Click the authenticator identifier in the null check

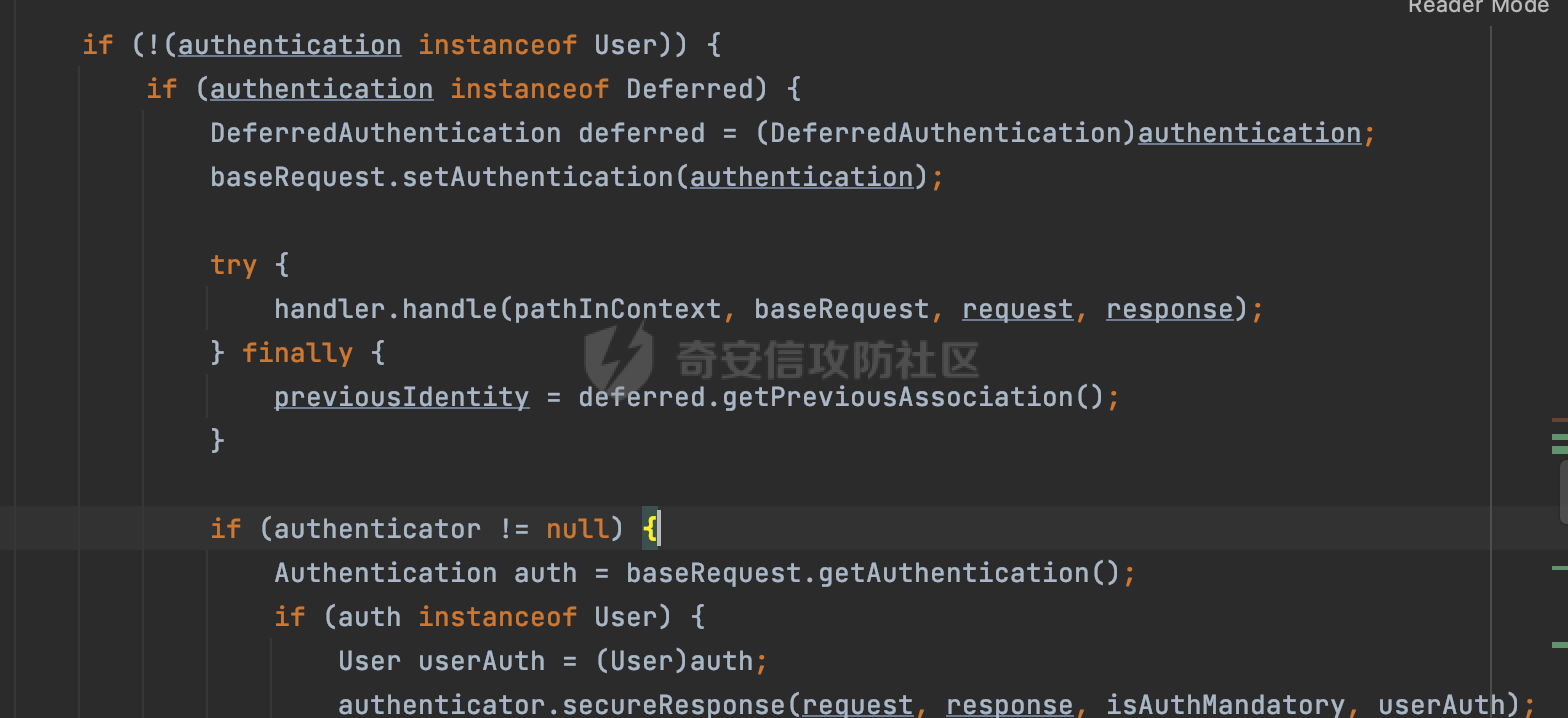click(x=377, y=529)
